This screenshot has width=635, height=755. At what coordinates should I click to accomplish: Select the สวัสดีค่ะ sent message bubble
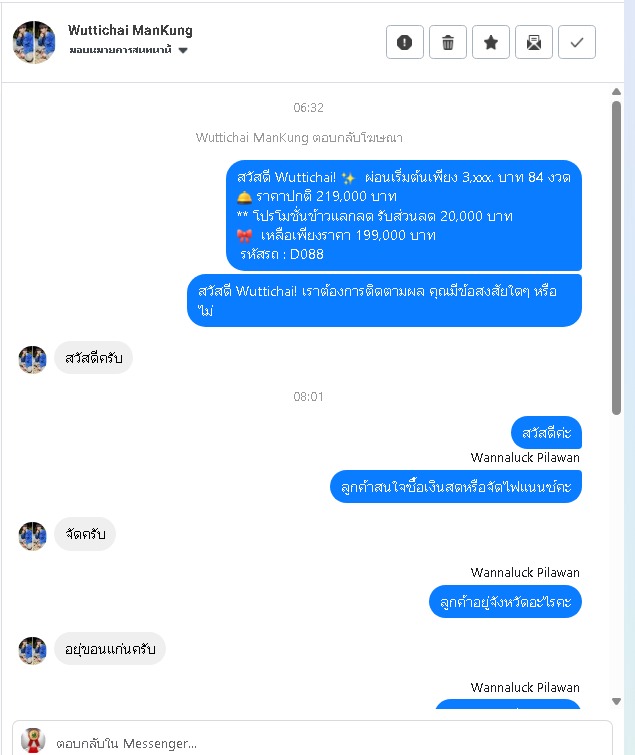(546, 432)
